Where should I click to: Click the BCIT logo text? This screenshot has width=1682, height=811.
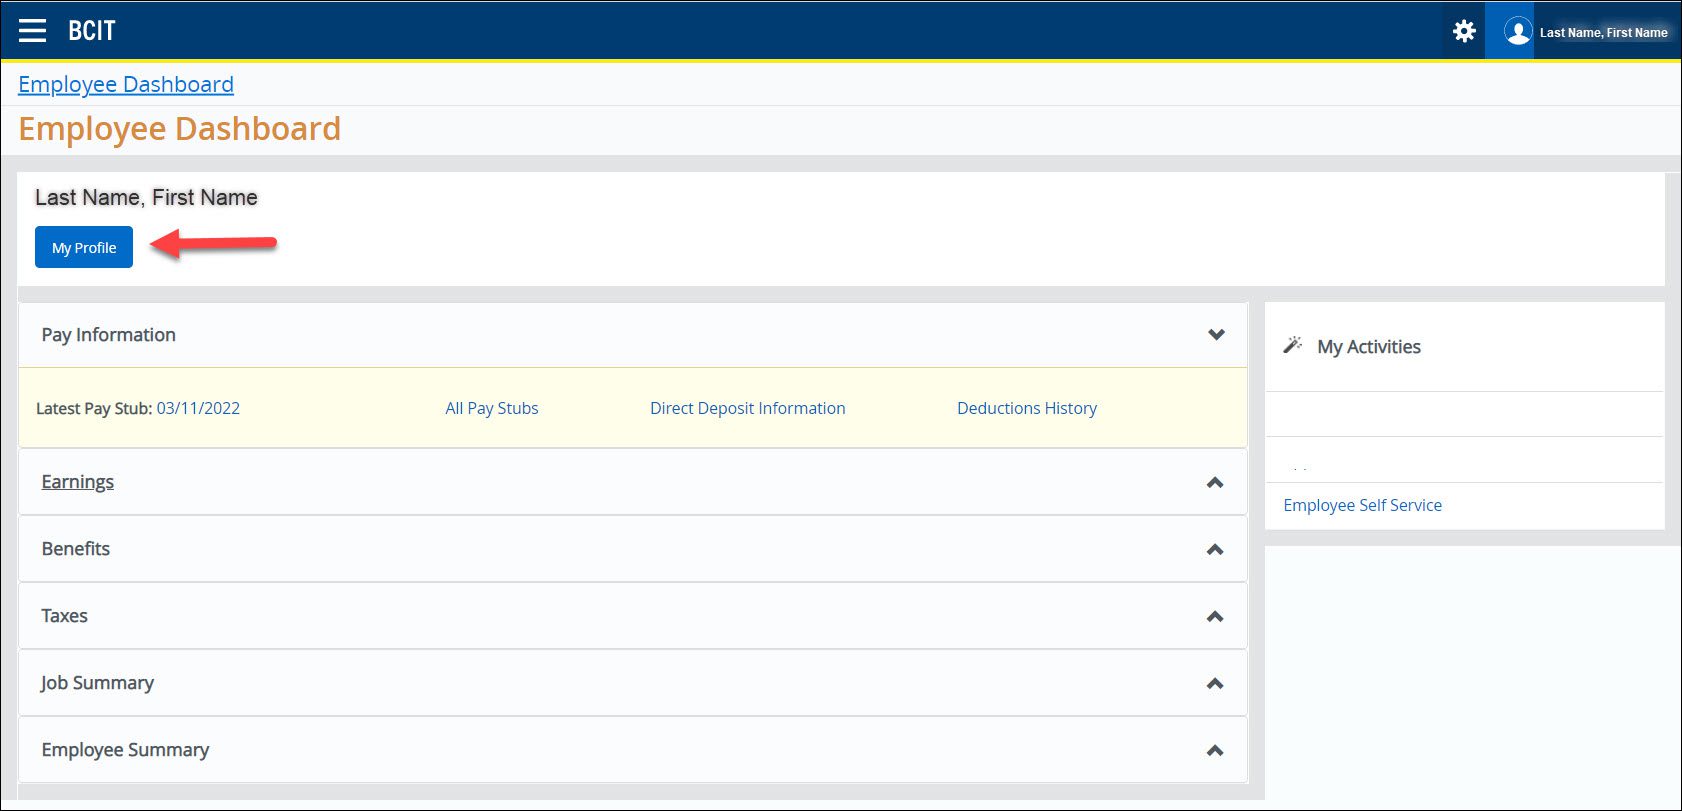coord(92,31)
